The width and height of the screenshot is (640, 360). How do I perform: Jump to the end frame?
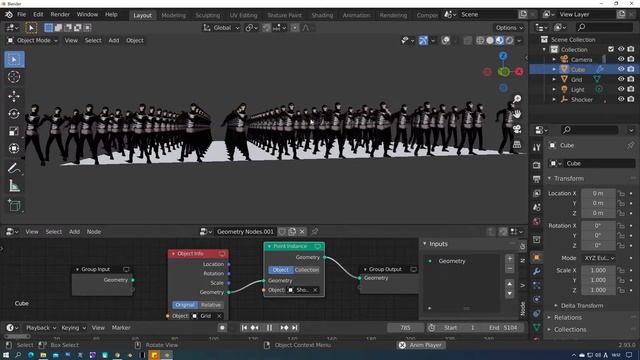pos(295,328)
